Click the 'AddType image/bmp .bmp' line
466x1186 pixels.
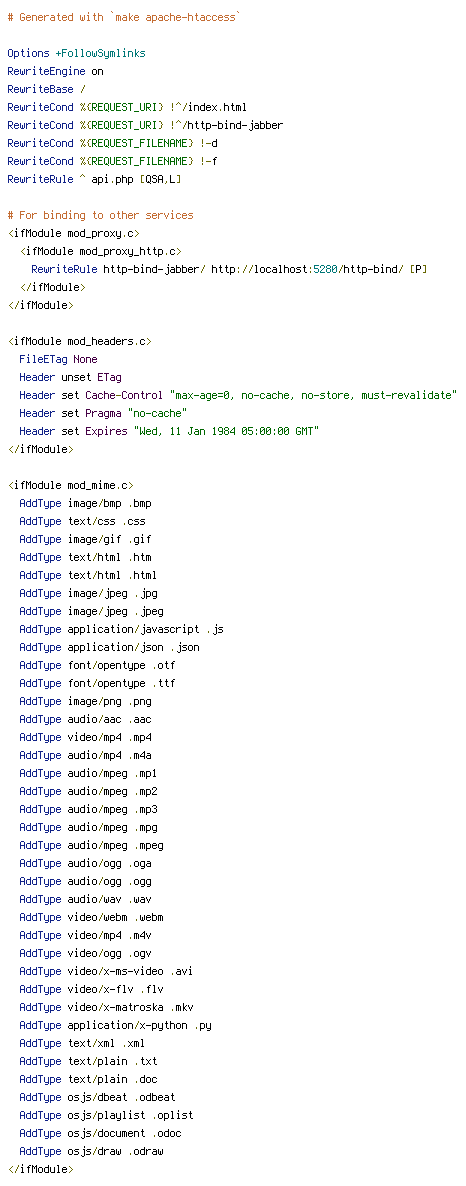pyautogui.click(x=85, y=503)
